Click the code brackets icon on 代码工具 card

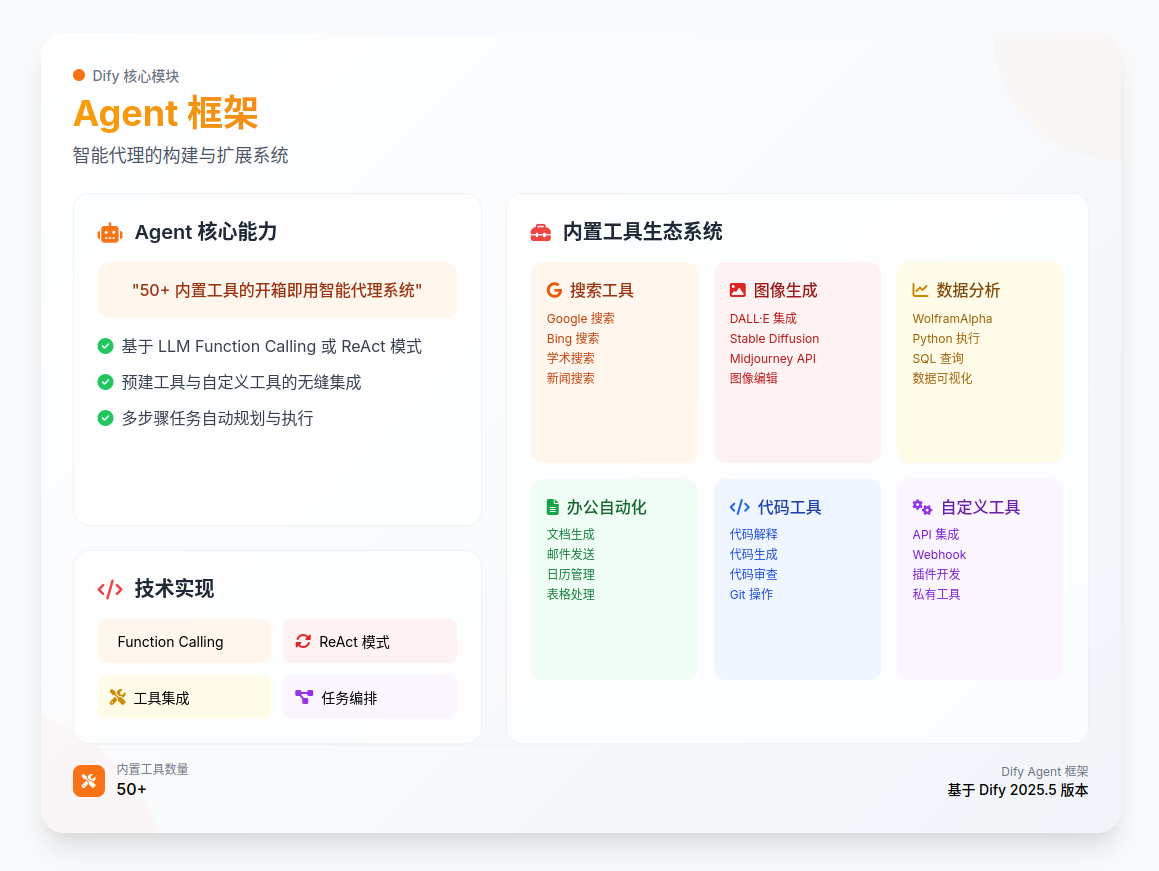coord(740,507)
